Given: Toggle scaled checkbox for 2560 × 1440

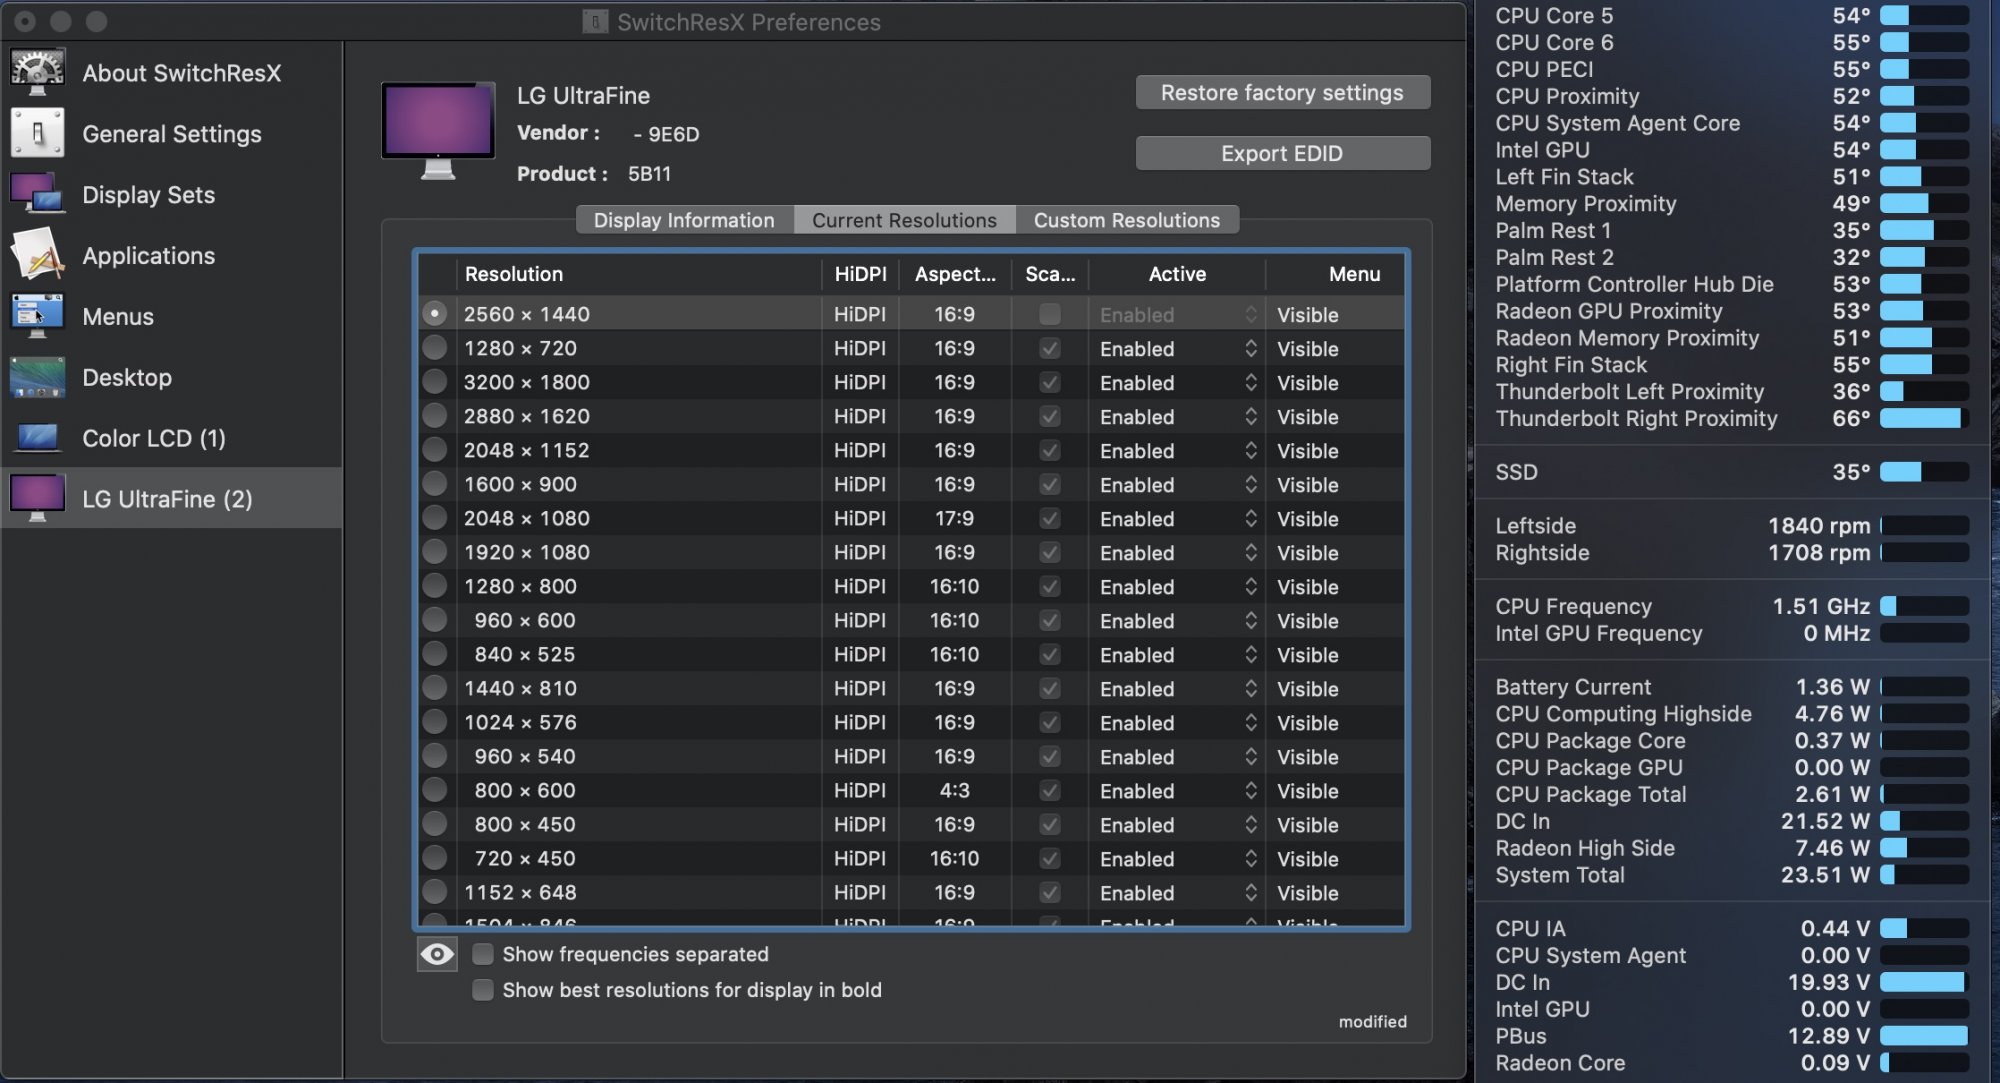Looking at the screenshot, I should [1049, 314].
